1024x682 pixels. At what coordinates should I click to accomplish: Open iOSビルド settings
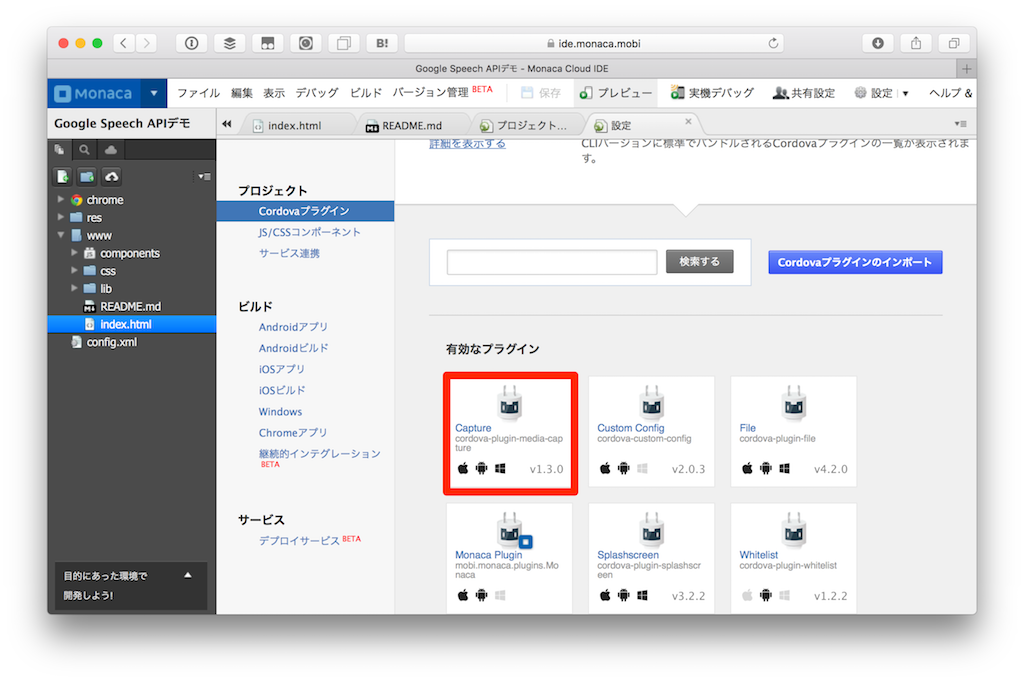coord(281,390)
